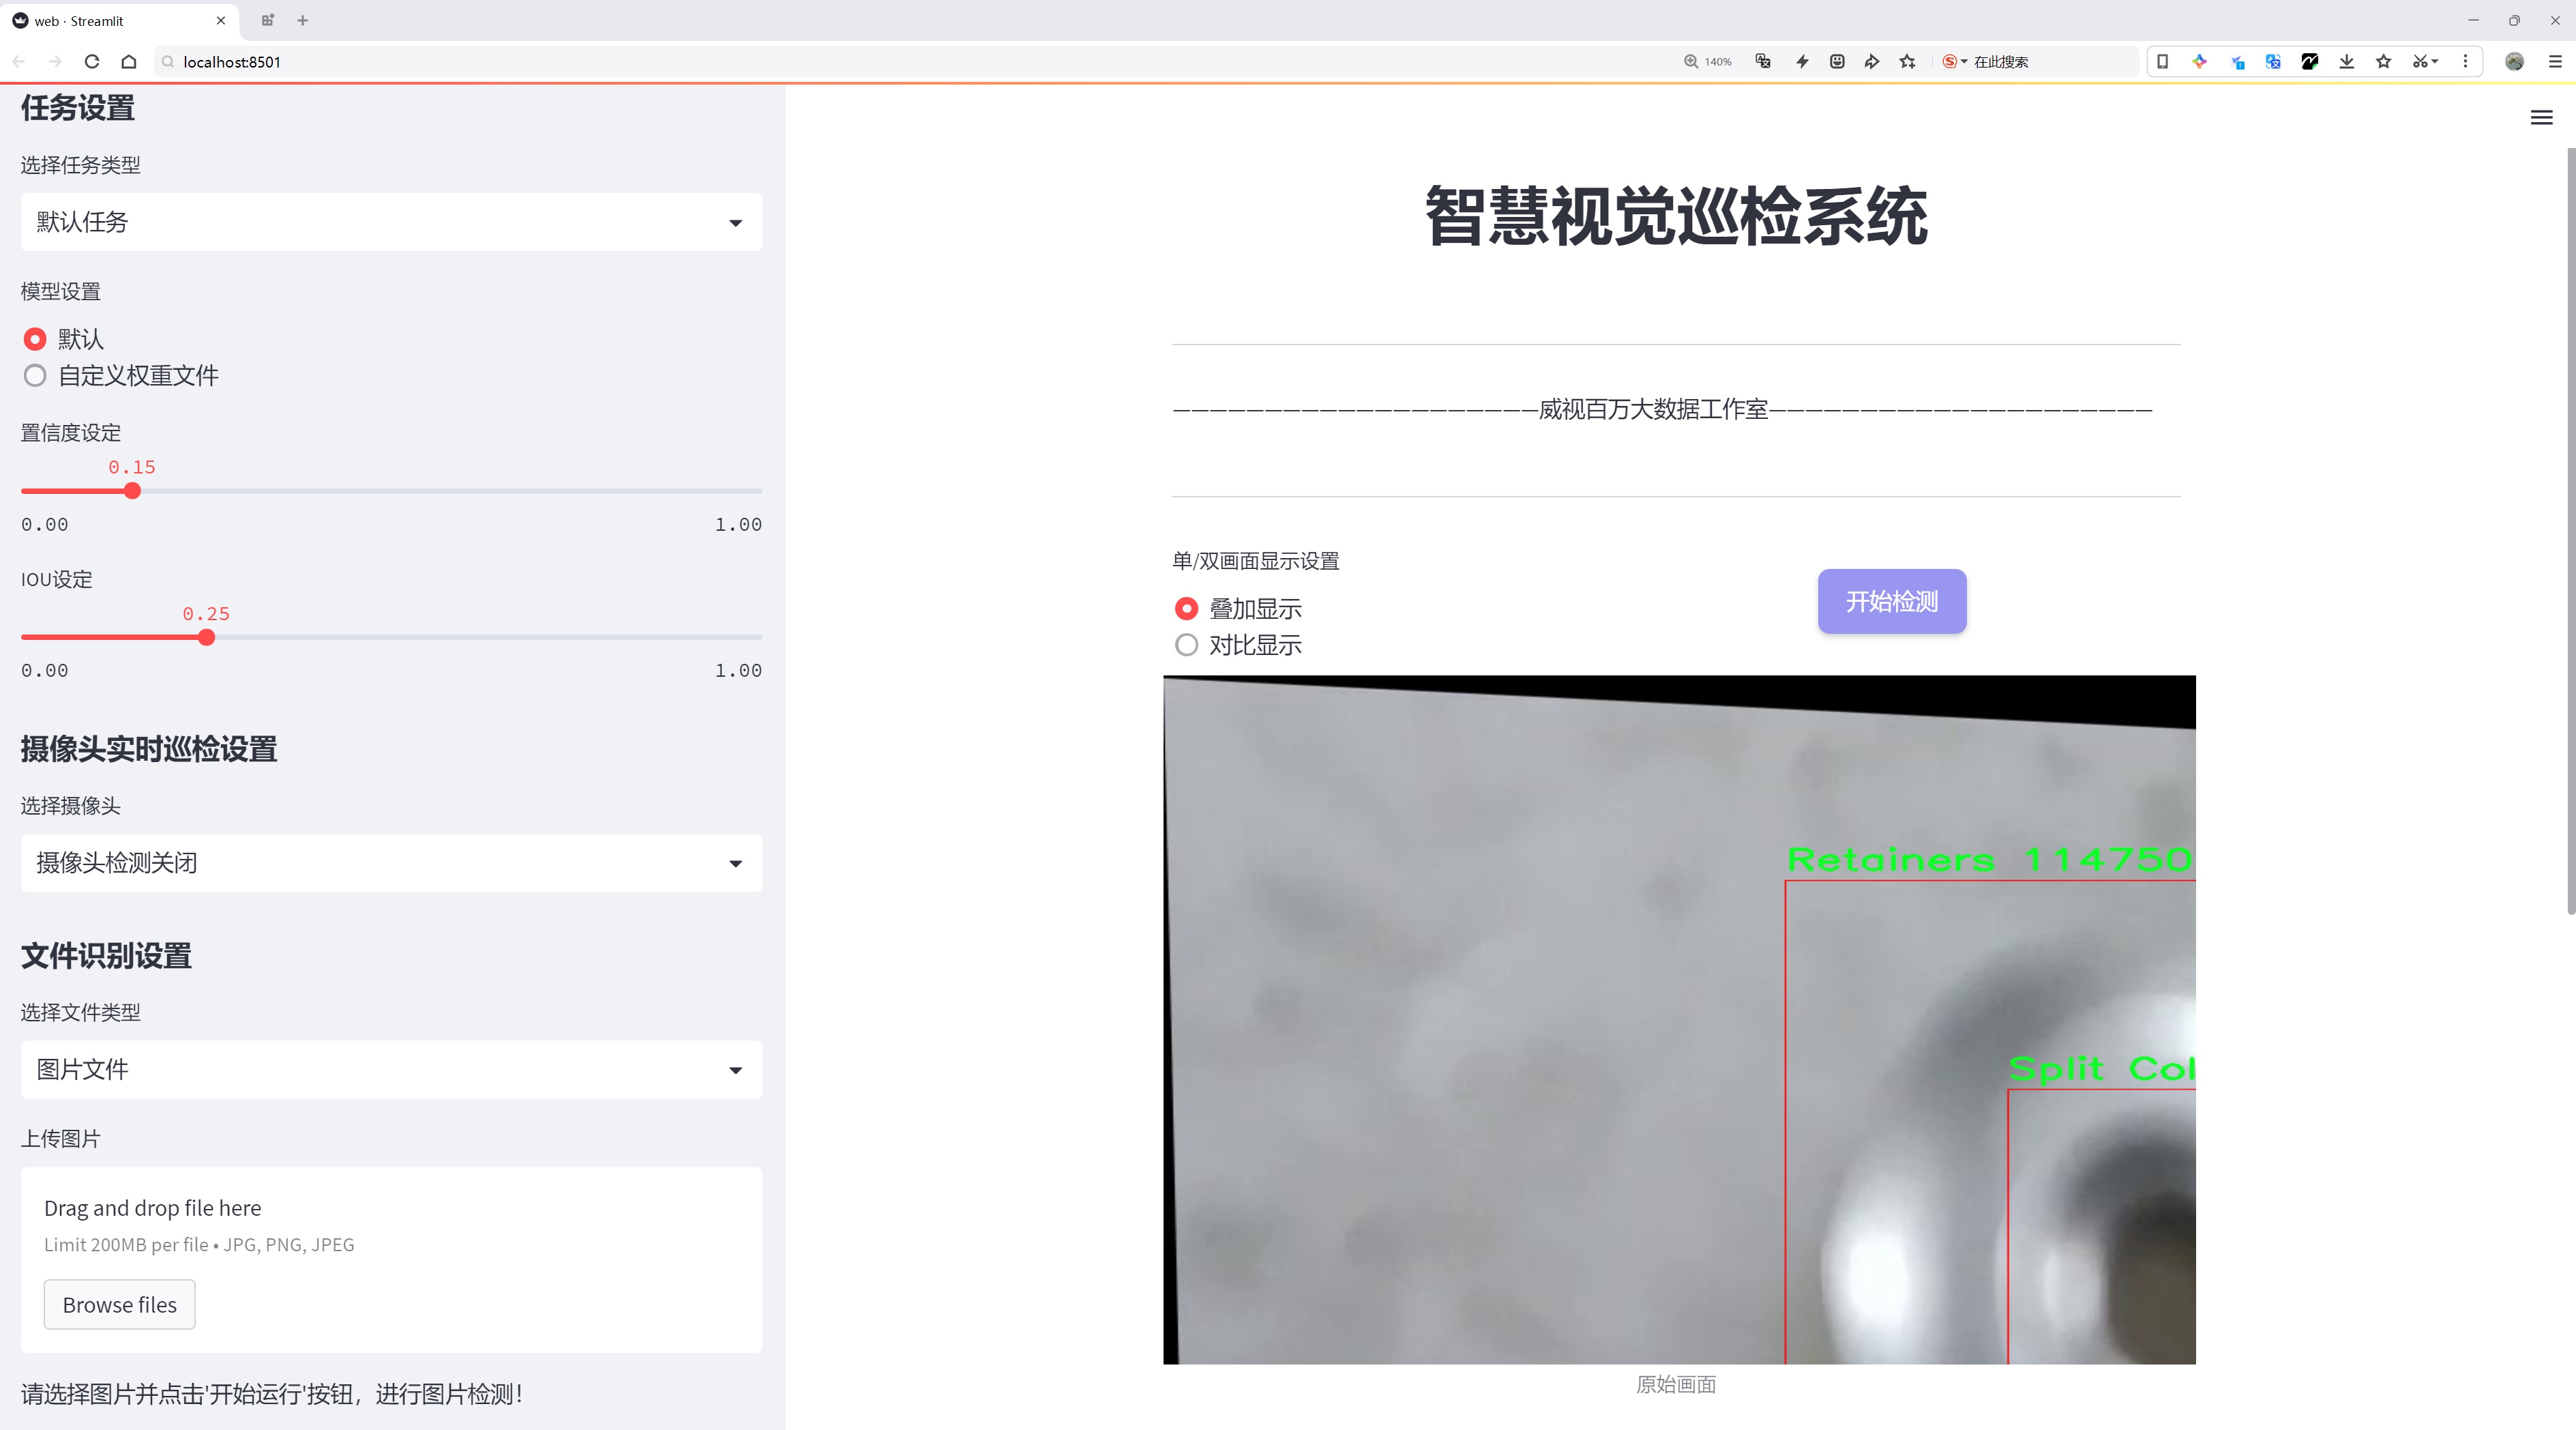2576x1430 pixels.
Task: Click the browser forward arrow
Action: (55, 61)
